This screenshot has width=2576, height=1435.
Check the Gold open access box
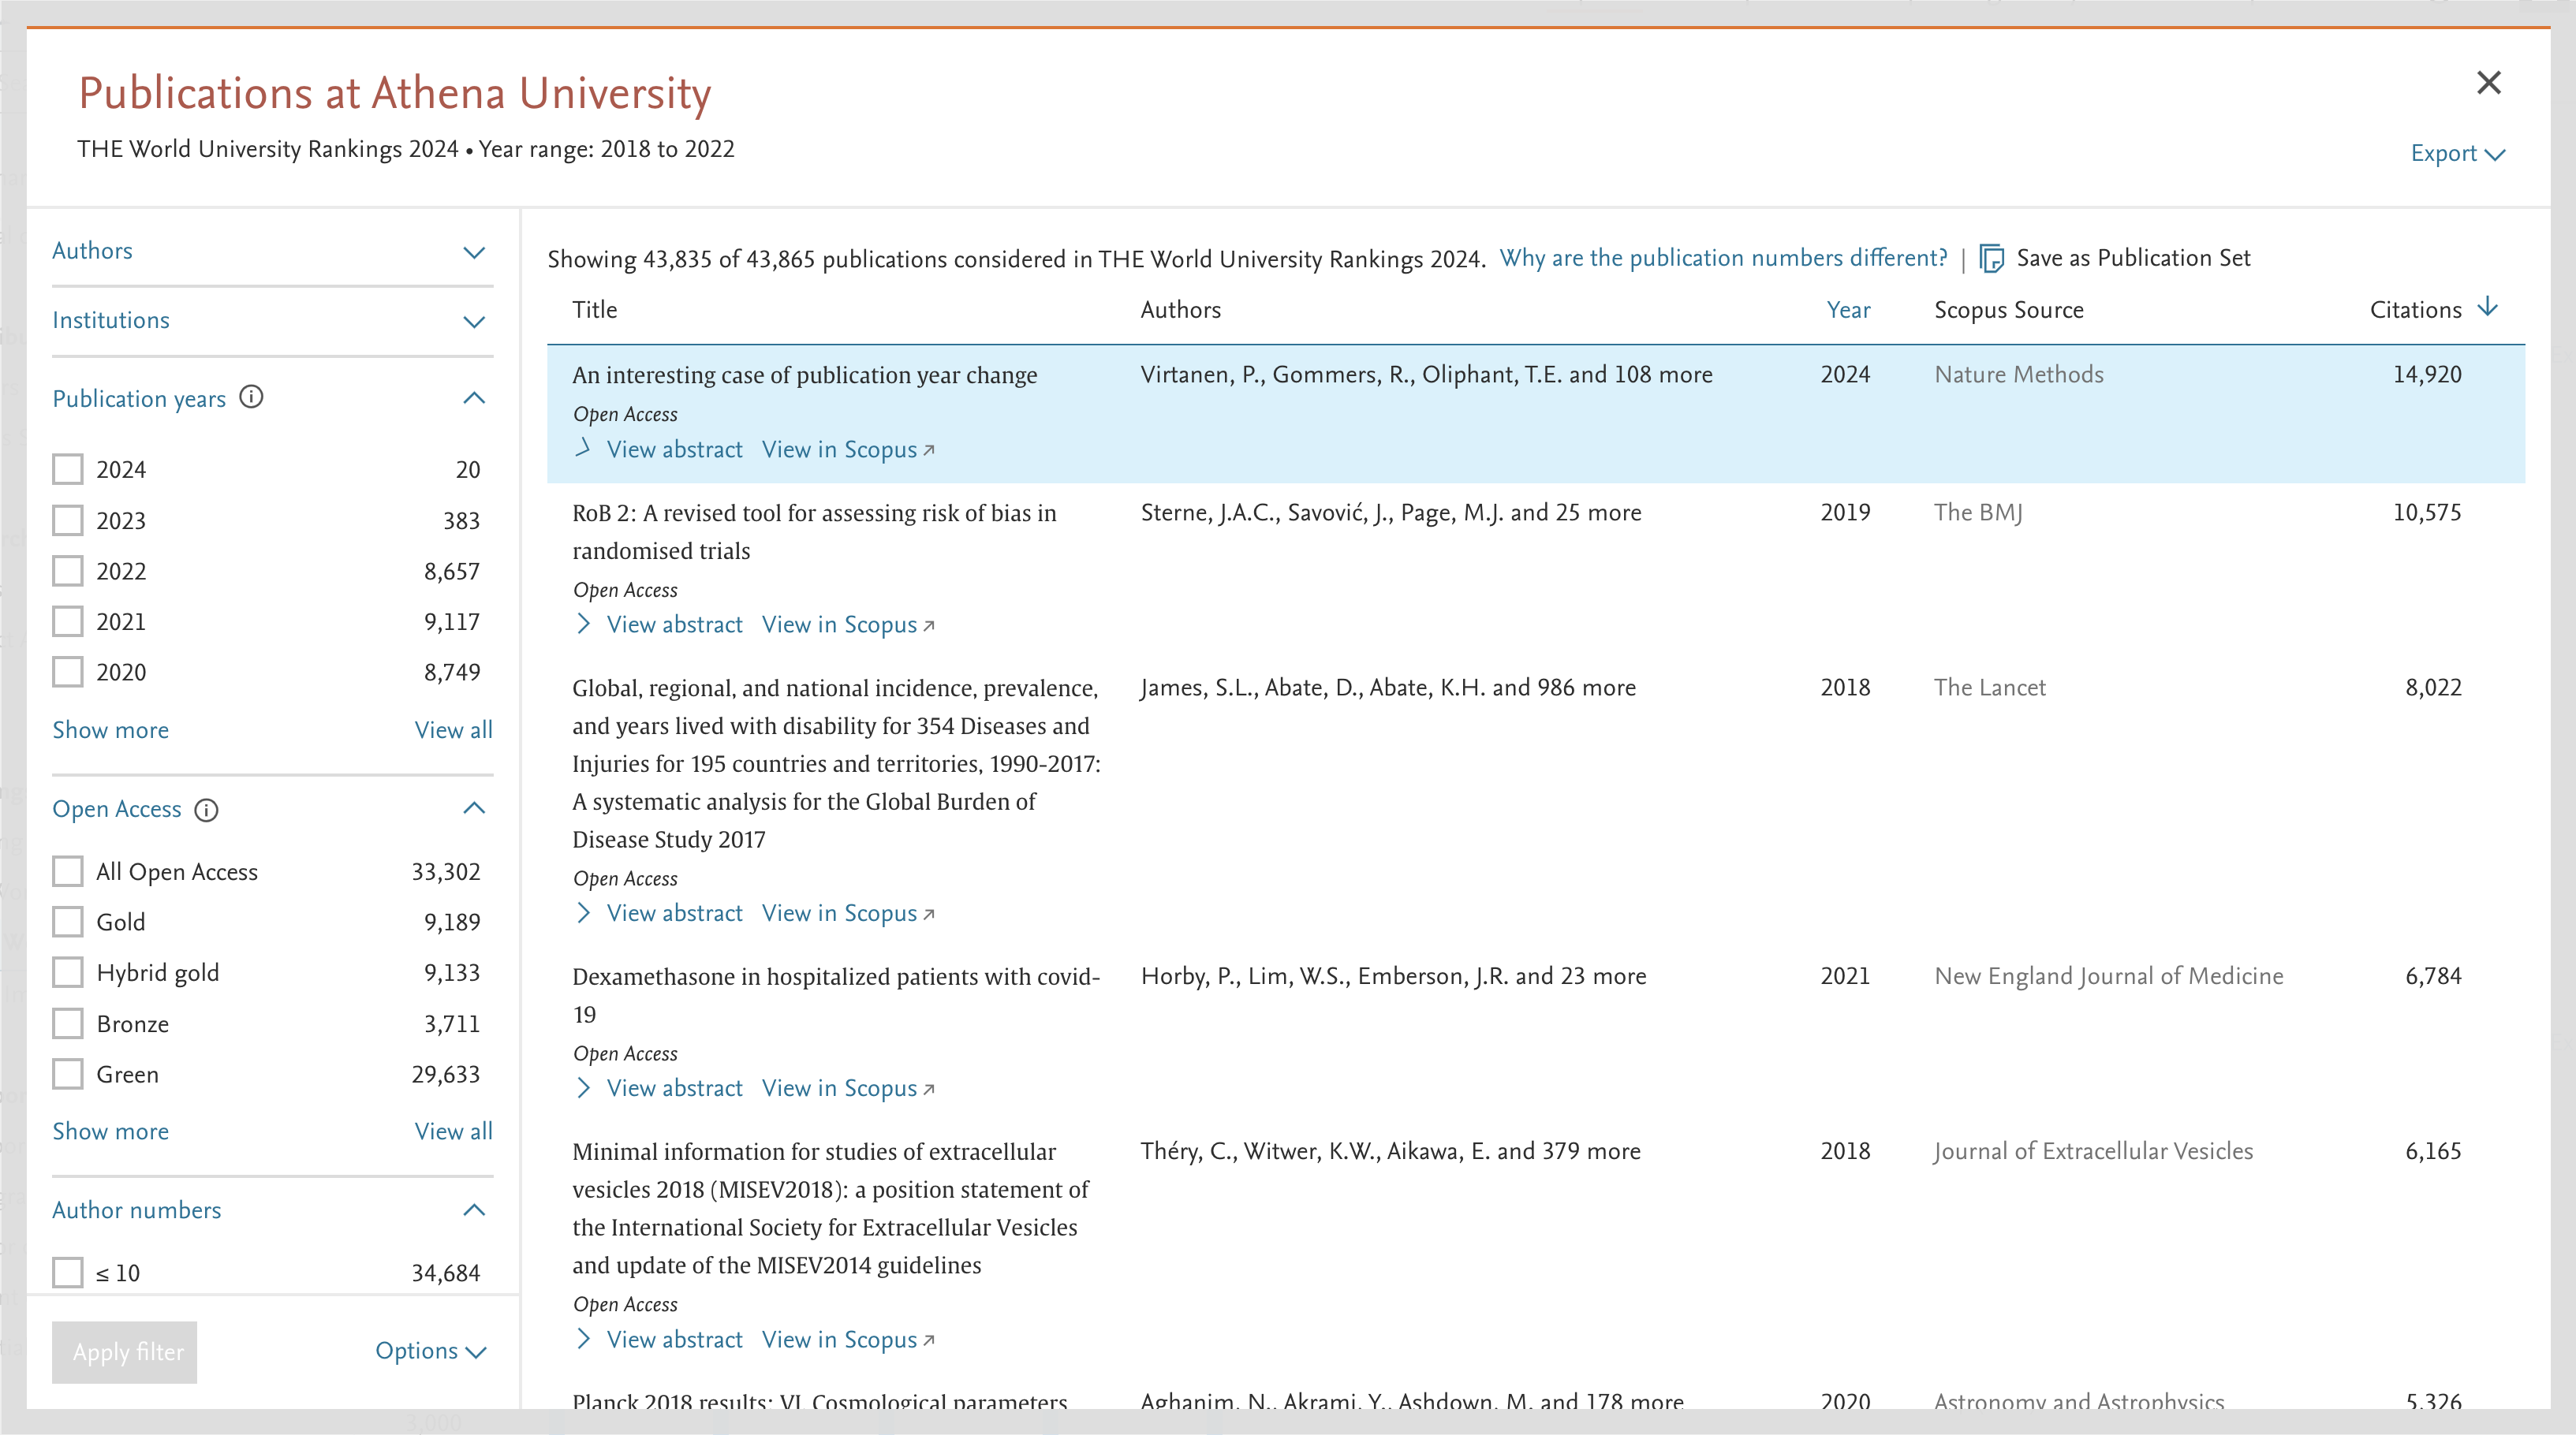[x=67, y=922]
